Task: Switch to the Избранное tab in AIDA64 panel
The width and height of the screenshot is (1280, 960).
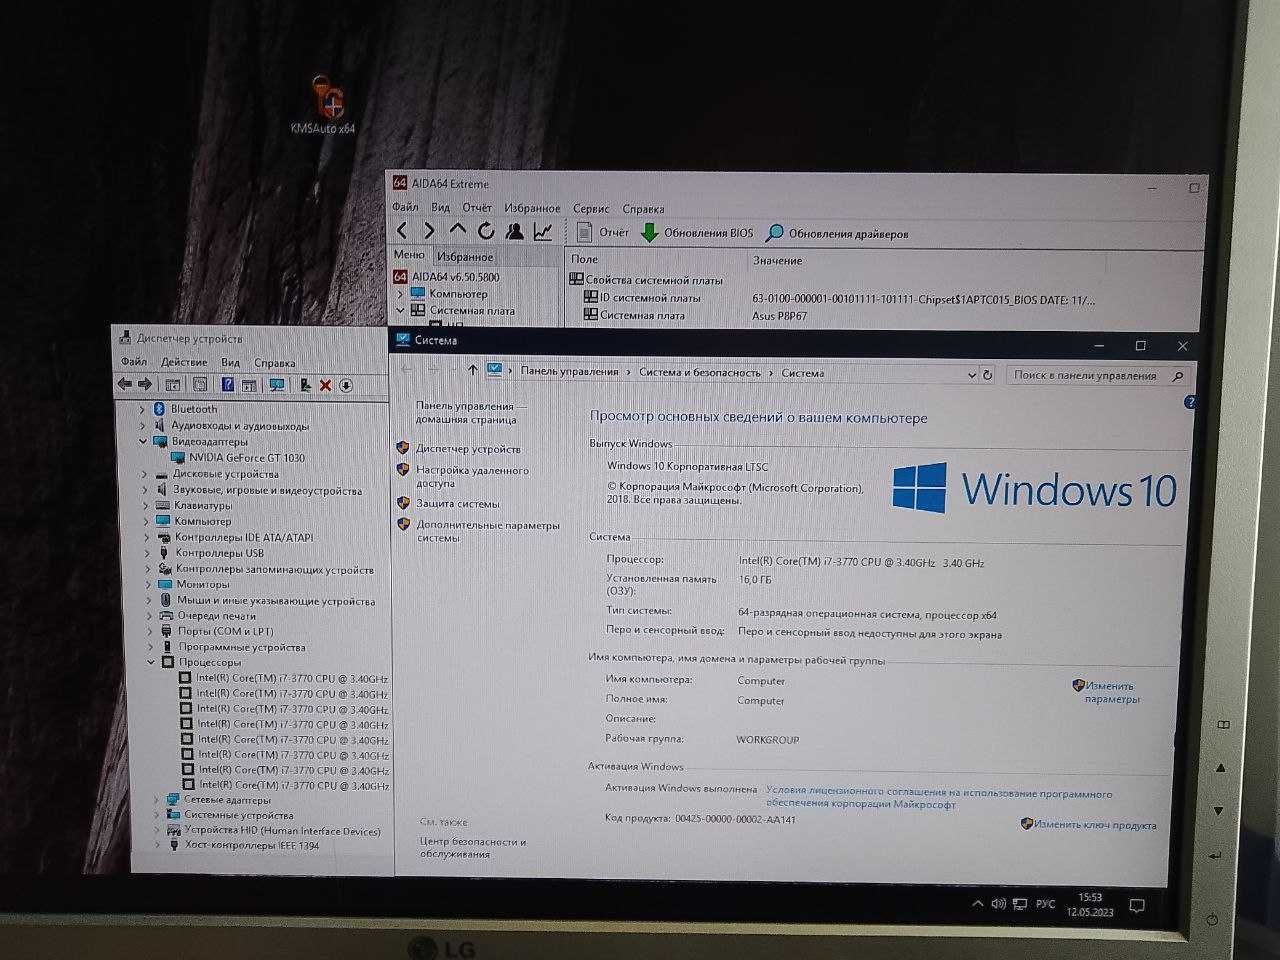Action: [x=465, y=256]
